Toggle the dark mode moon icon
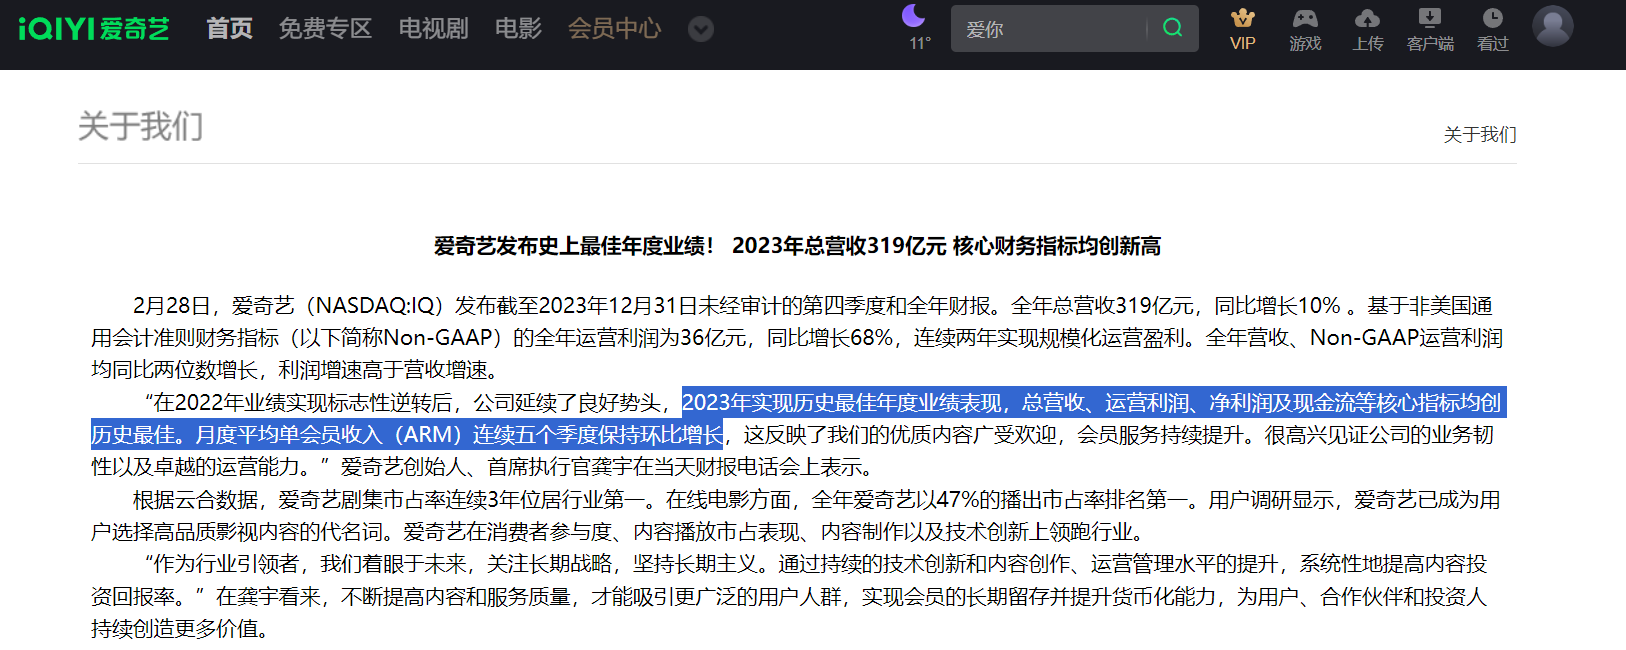 tap(913, 15)
